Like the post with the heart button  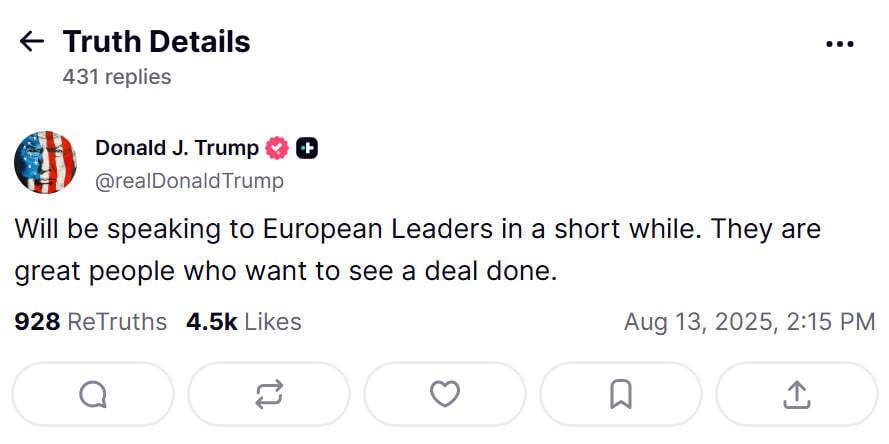click(444, 395)
